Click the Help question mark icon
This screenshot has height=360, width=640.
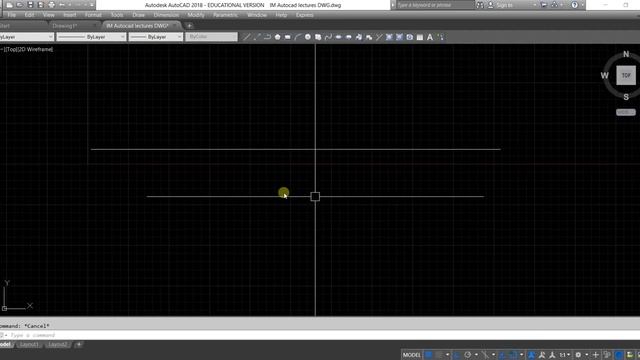[574, 5]
